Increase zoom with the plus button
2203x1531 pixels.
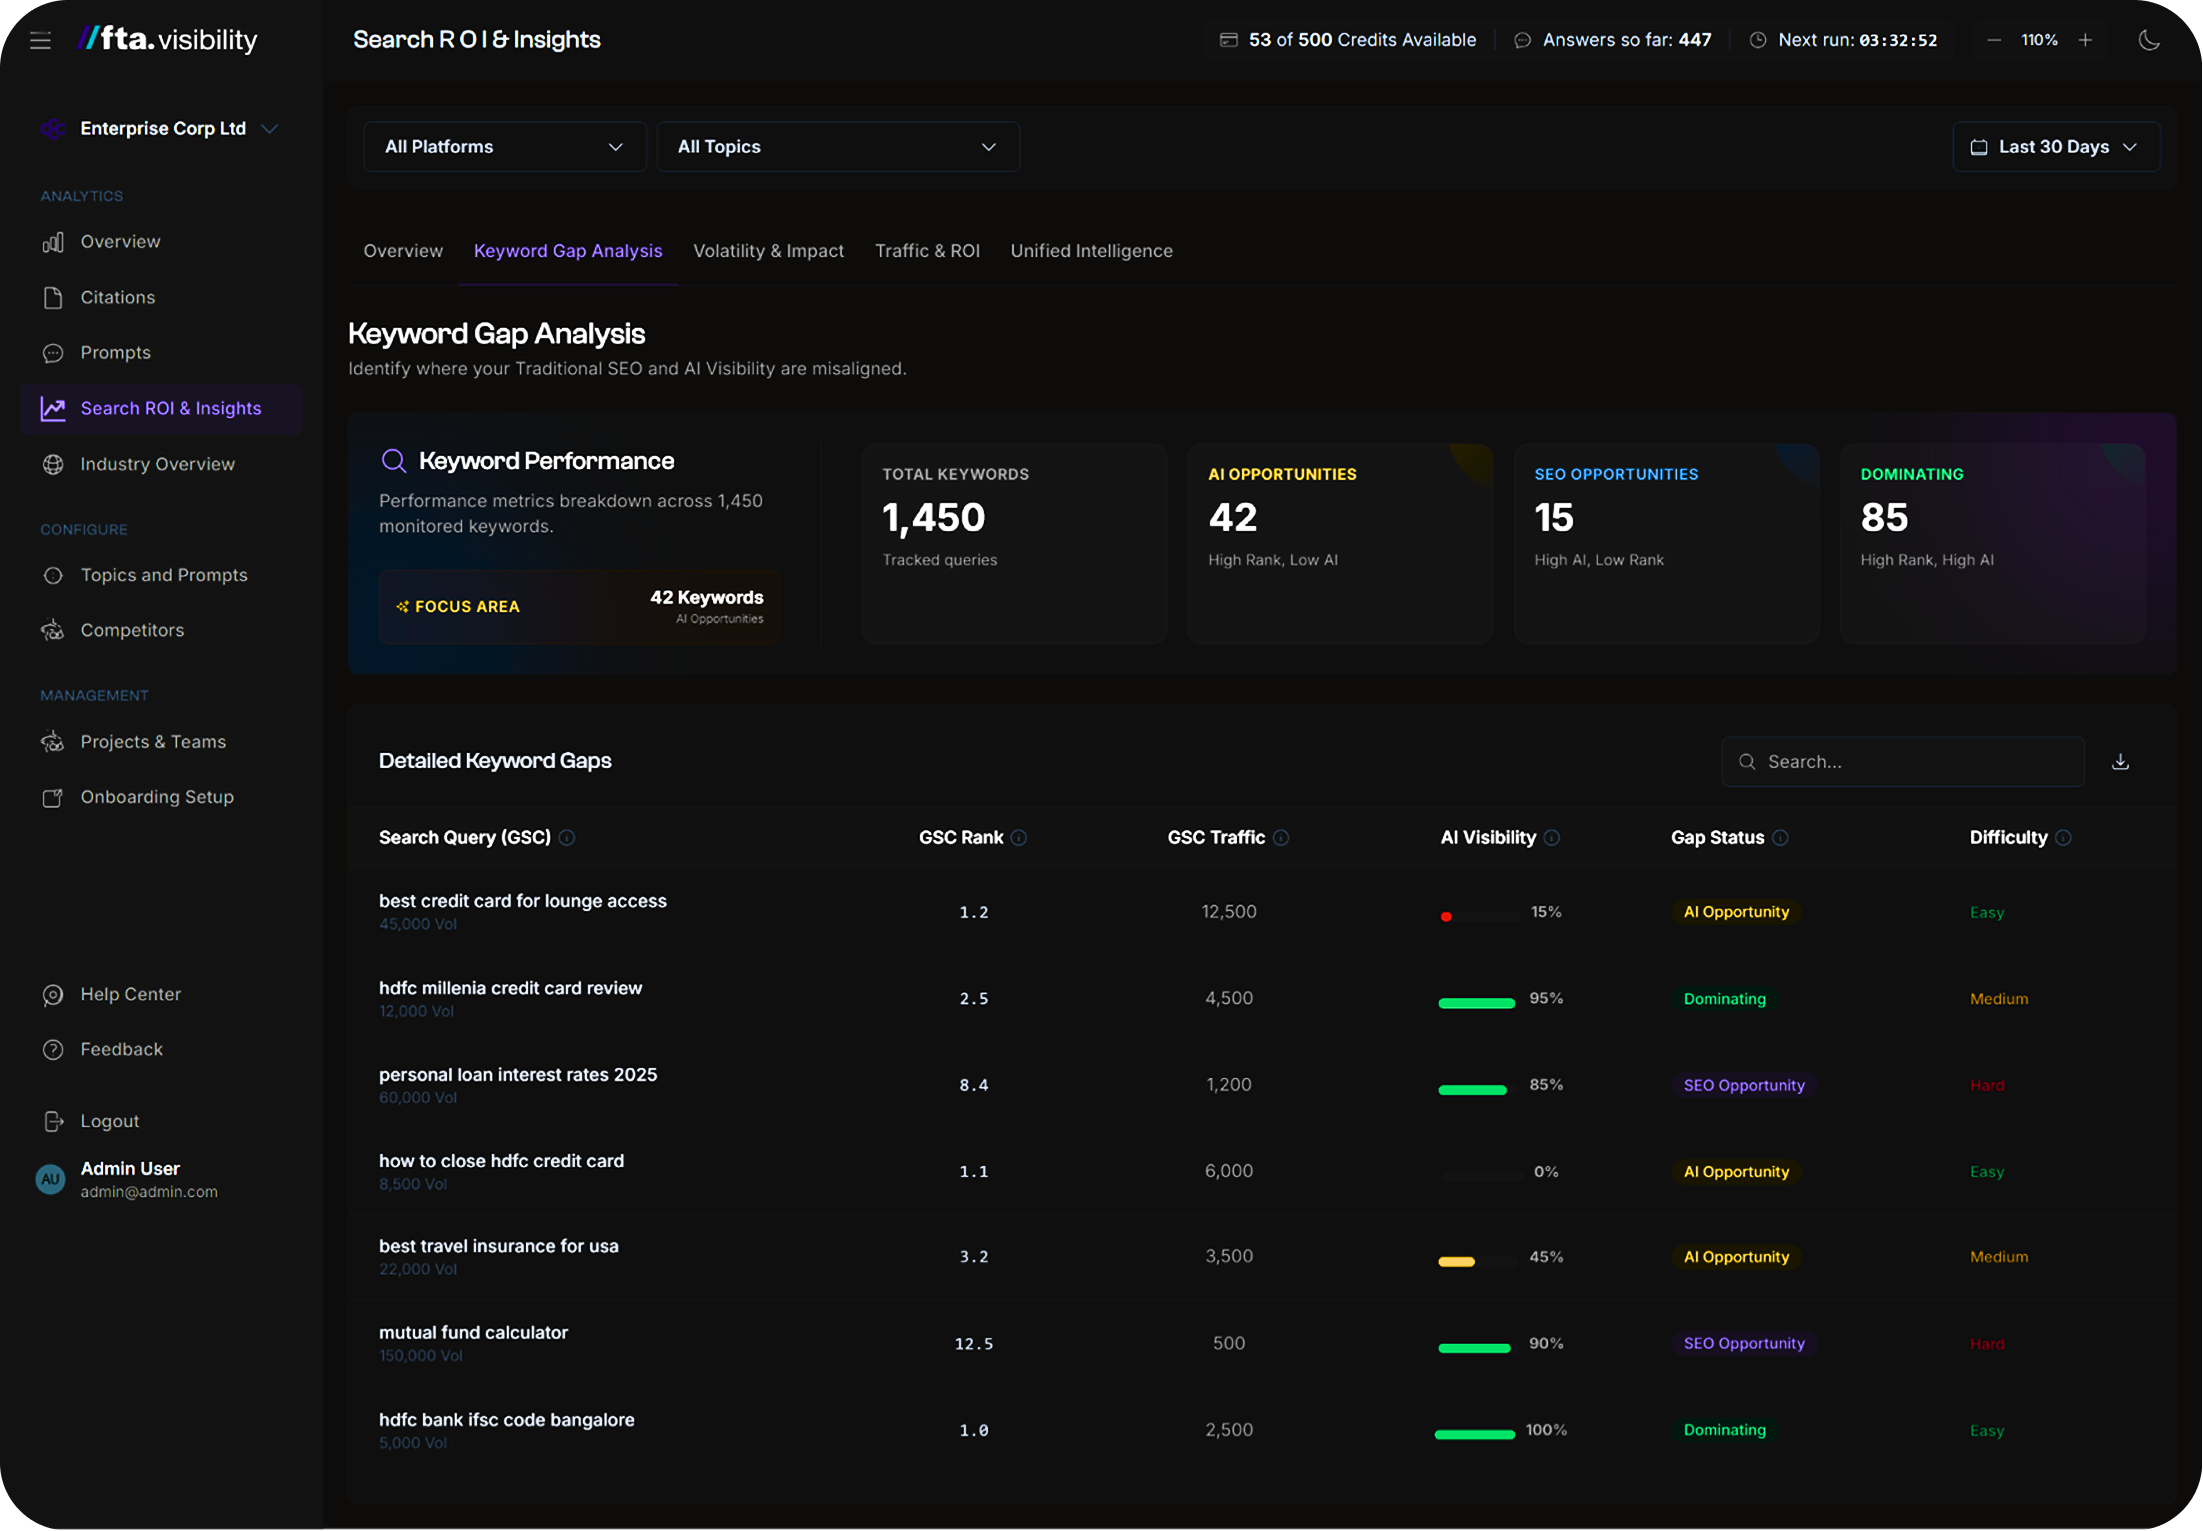point(2085,40)
